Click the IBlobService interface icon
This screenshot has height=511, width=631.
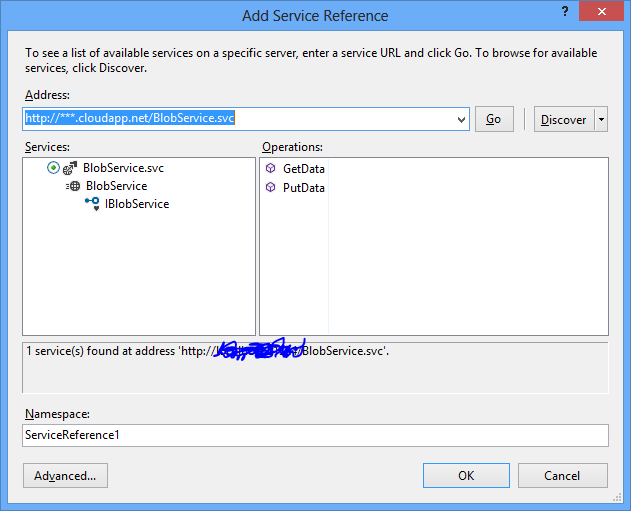pyautogui.click(x=92, y=203)
